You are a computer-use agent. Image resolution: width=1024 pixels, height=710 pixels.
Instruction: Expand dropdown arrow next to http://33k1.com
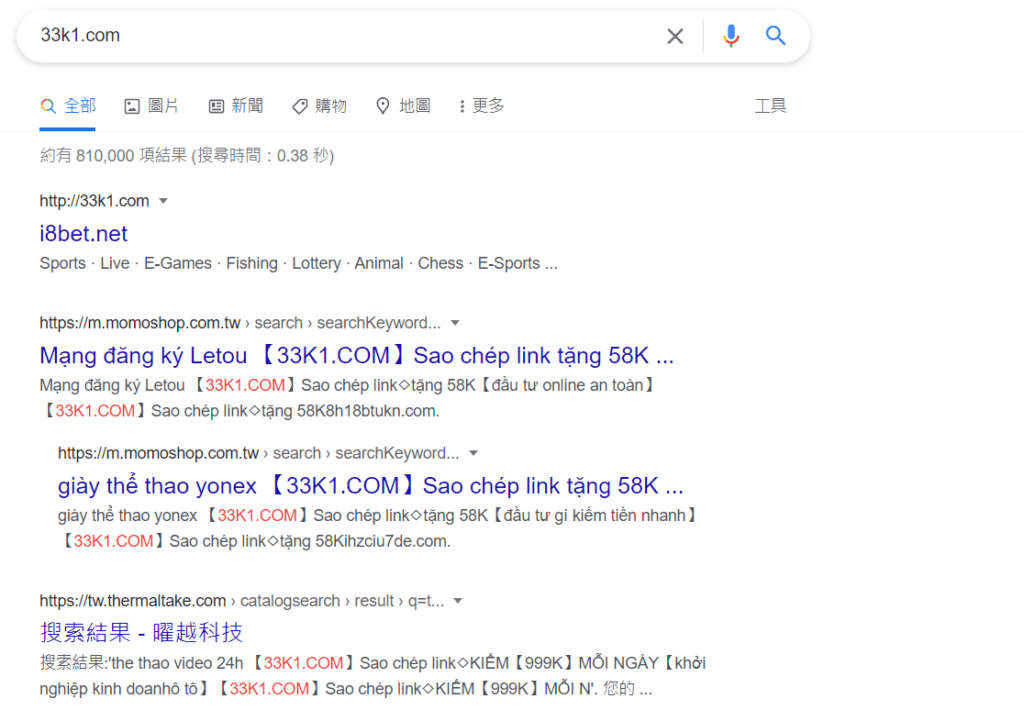coord(163,201)
